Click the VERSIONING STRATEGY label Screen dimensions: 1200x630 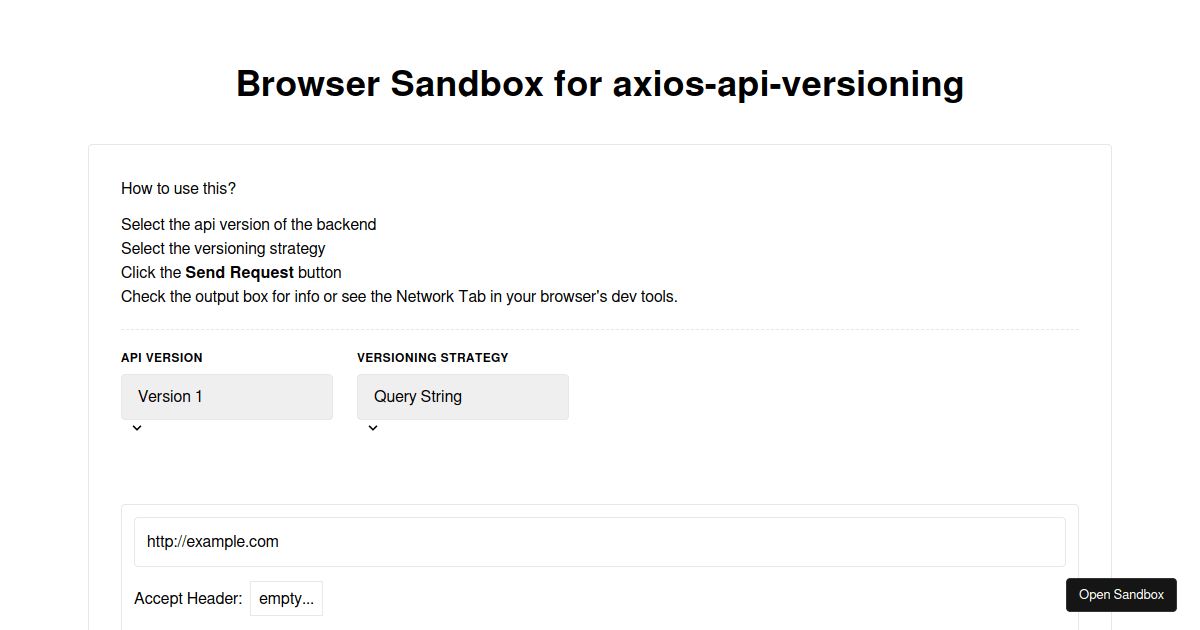tap(432, 357)
